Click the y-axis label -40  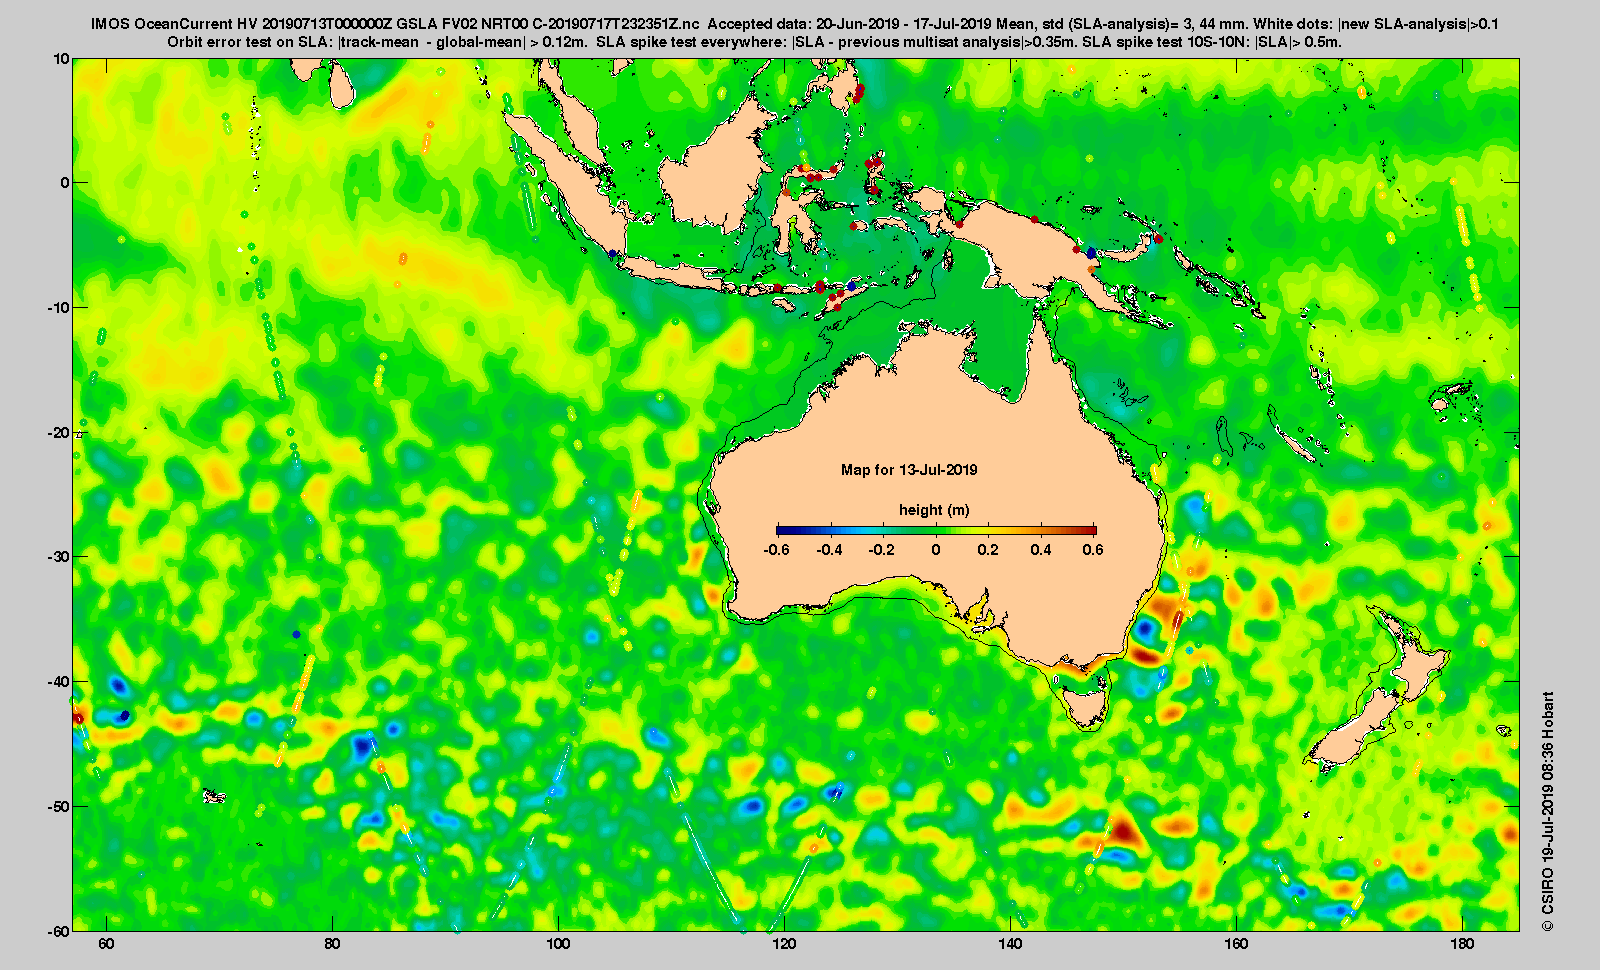59,682
